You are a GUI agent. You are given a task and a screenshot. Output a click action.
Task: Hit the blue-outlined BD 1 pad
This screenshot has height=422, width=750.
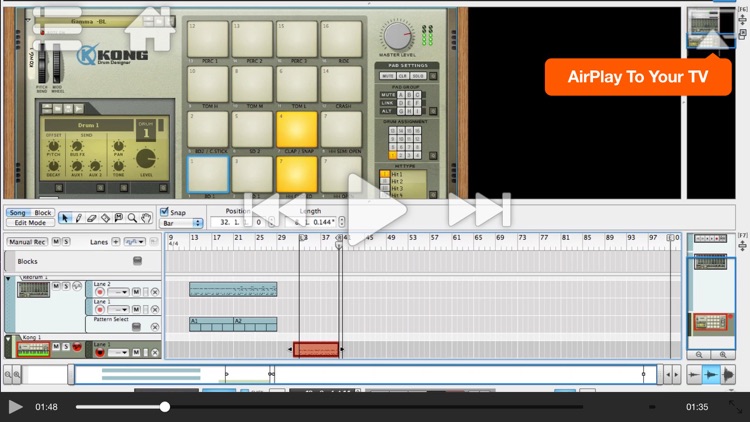[208, 174]
